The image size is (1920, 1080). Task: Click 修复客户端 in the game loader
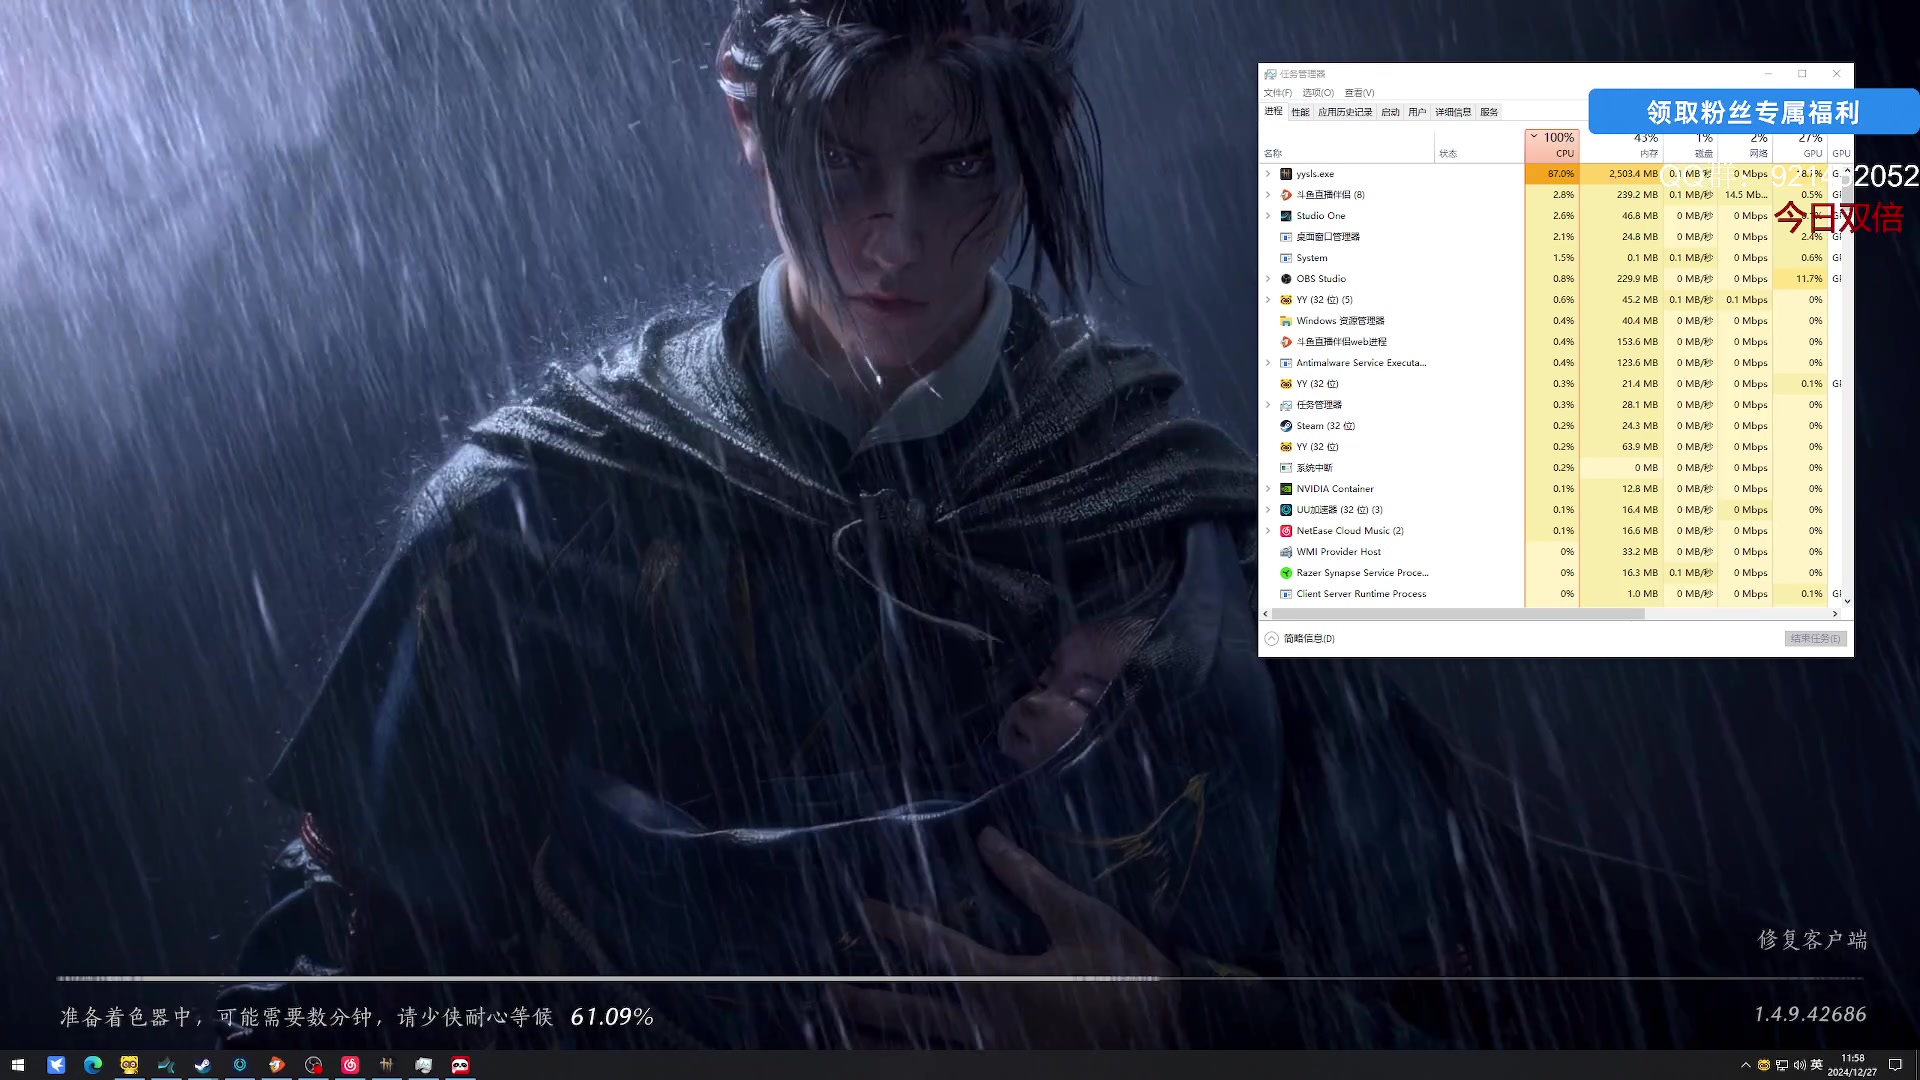pyautogui.click(x=1812, y=940)
